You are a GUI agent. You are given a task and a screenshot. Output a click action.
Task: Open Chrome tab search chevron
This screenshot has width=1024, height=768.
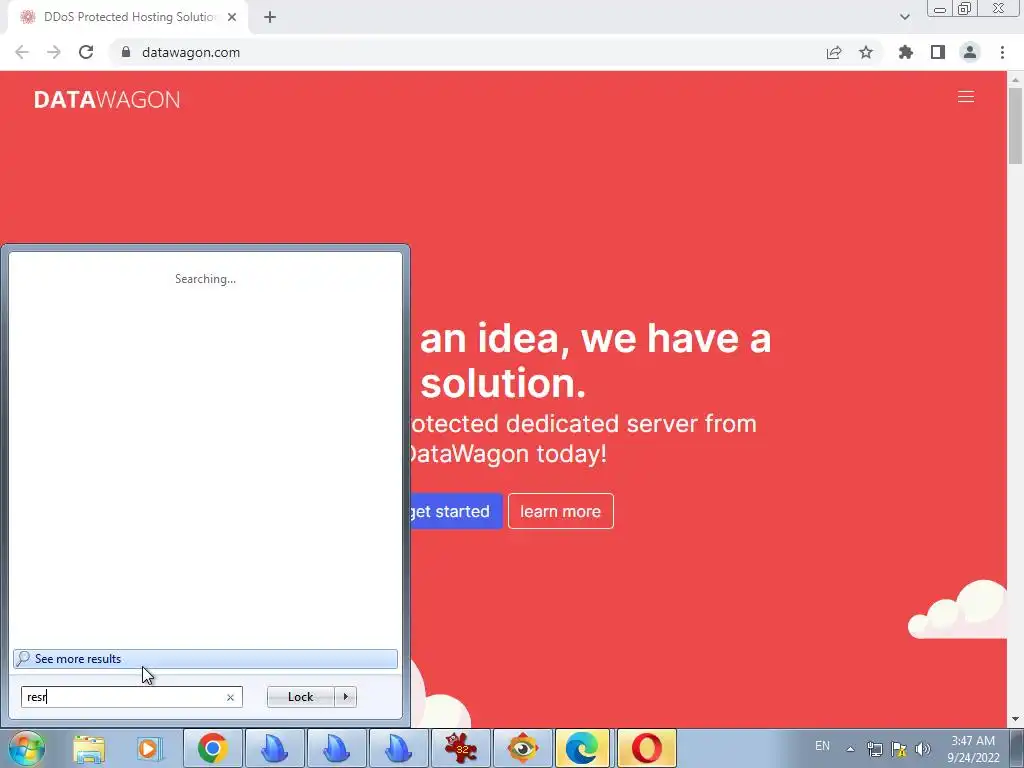[x=904, y=17]
